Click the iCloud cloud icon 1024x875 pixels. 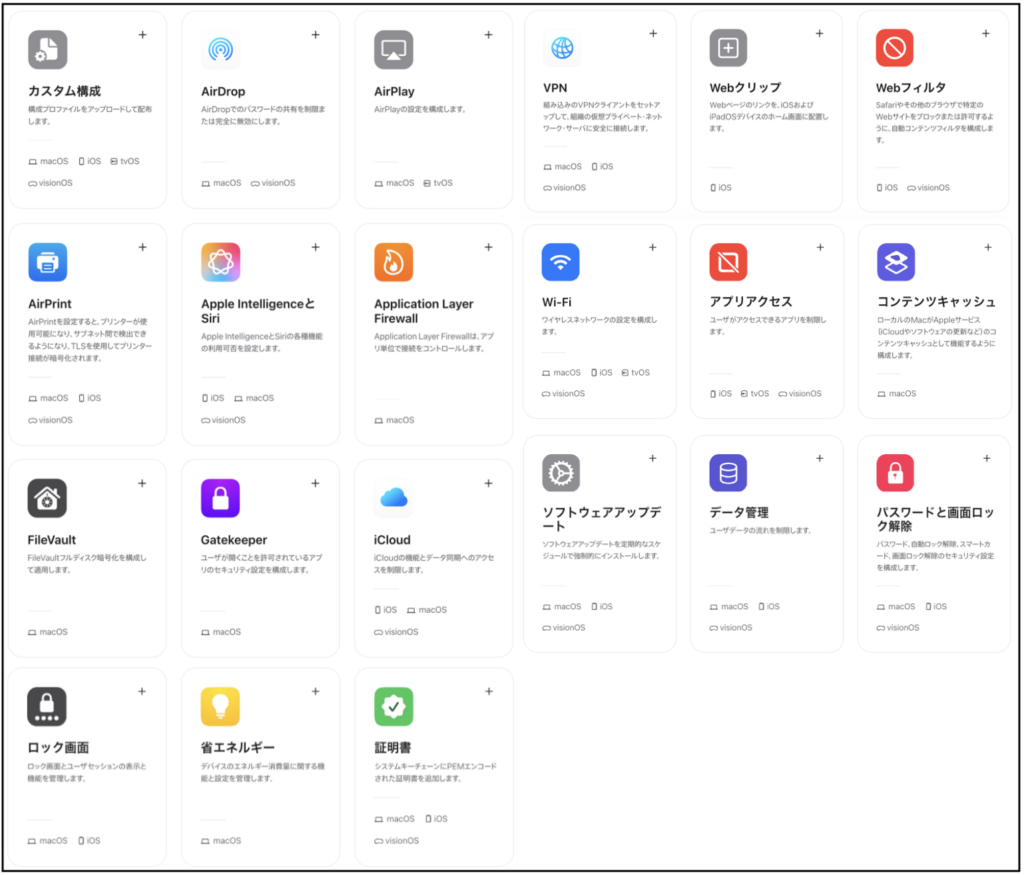[394, 498]
